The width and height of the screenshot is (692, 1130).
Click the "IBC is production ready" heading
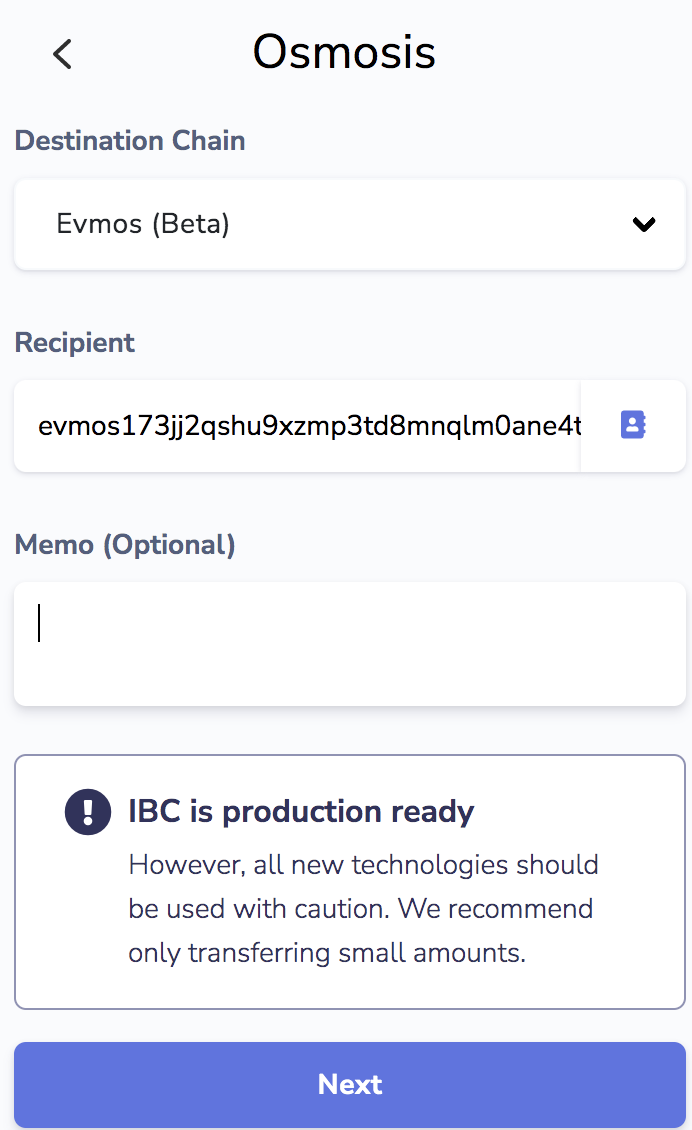(x=301, y=811)
